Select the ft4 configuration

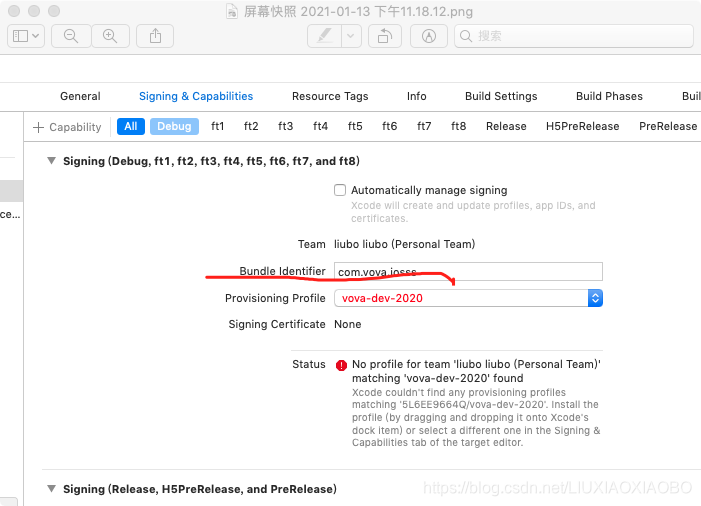(321, 126)
